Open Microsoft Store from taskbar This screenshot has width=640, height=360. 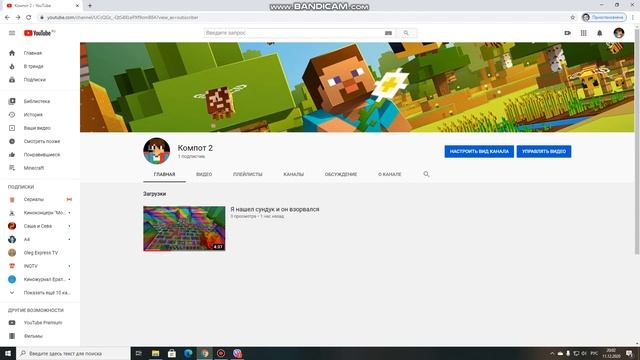[172, 353]
